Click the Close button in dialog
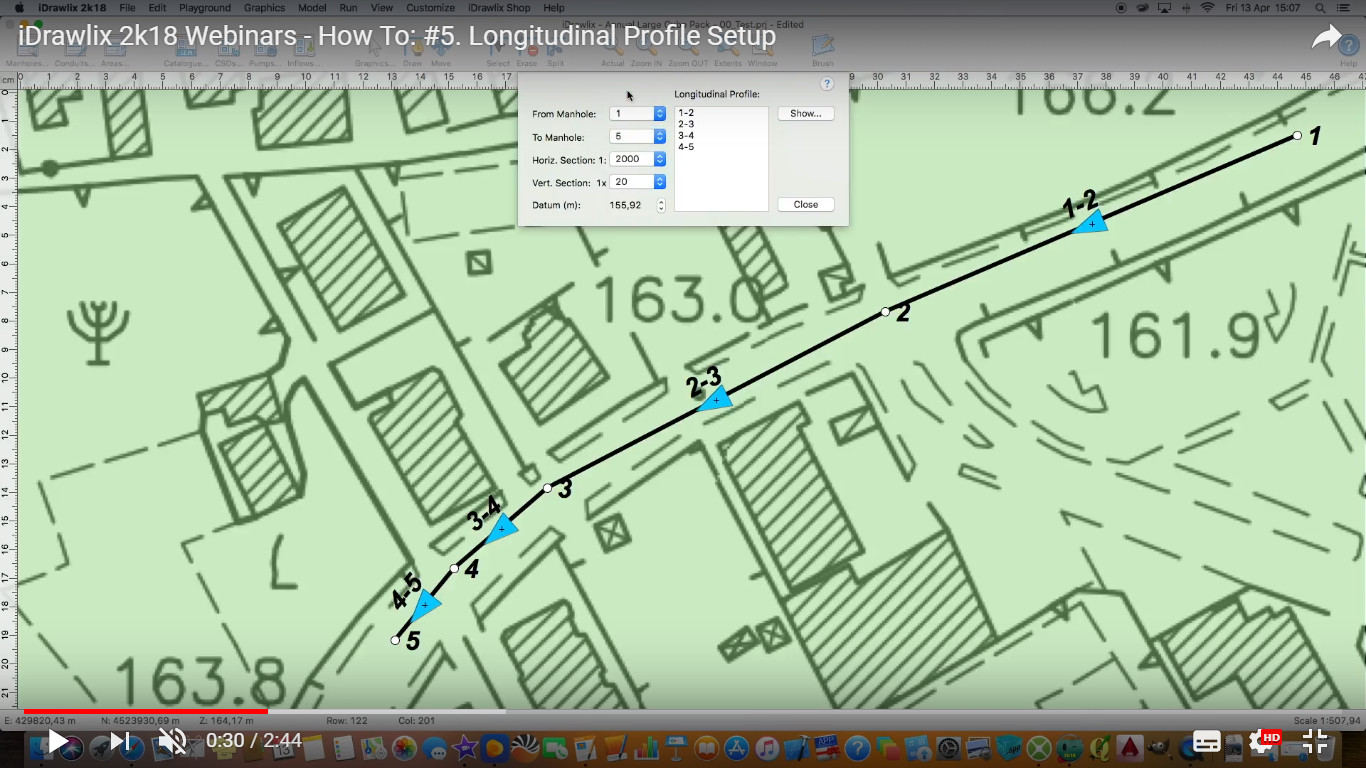This screenshot has width=1366, height=768. 806,204
